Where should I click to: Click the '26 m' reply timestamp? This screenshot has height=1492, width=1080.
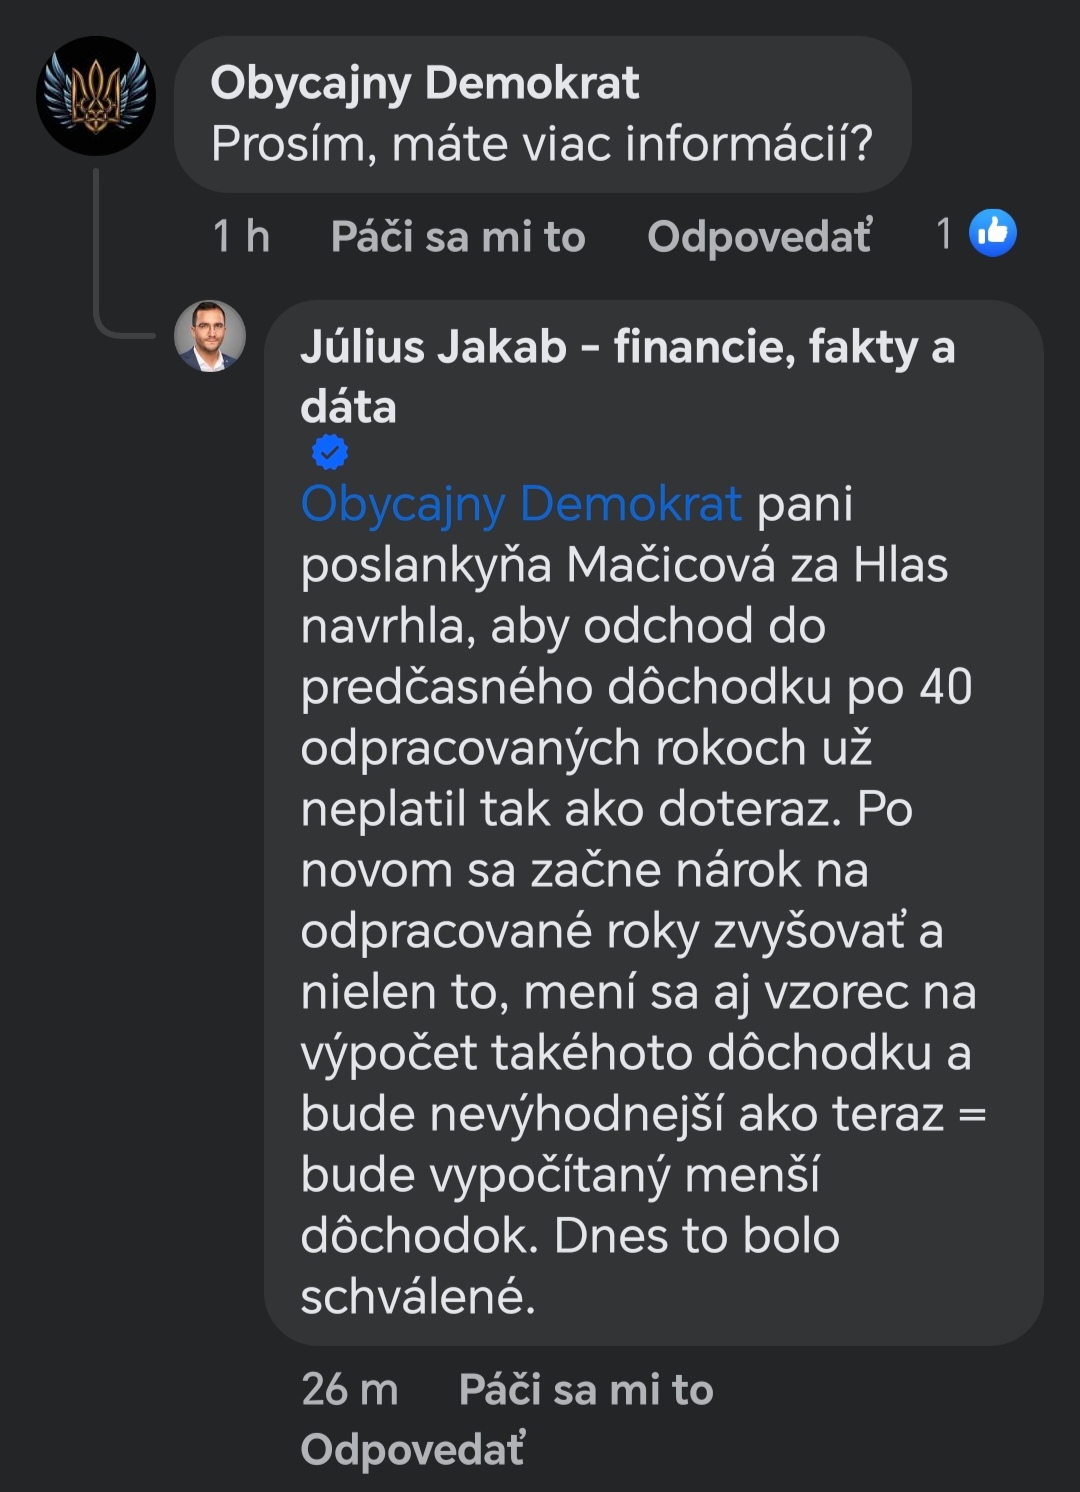coord(349,1389)
